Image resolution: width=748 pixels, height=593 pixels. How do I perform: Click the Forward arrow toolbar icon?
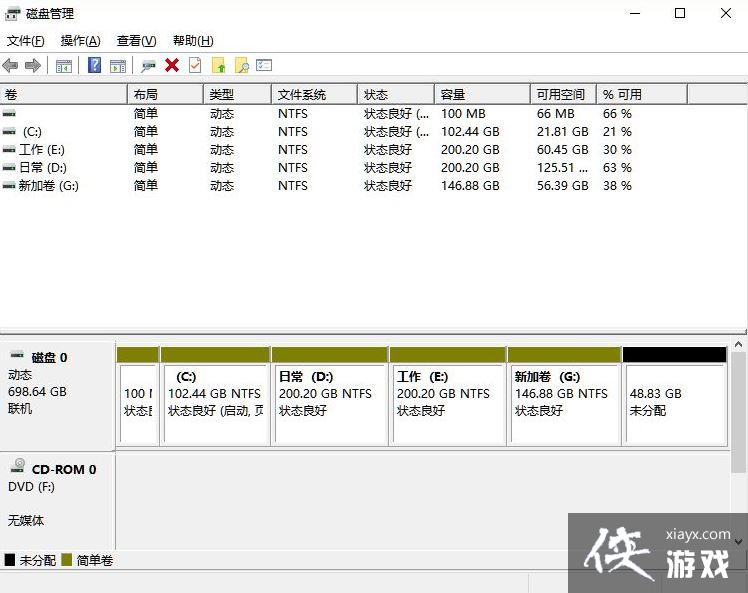(x=32, y=65)
